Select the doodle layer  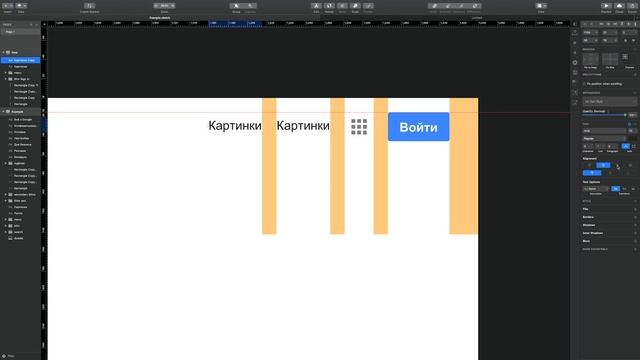[20, 238]
